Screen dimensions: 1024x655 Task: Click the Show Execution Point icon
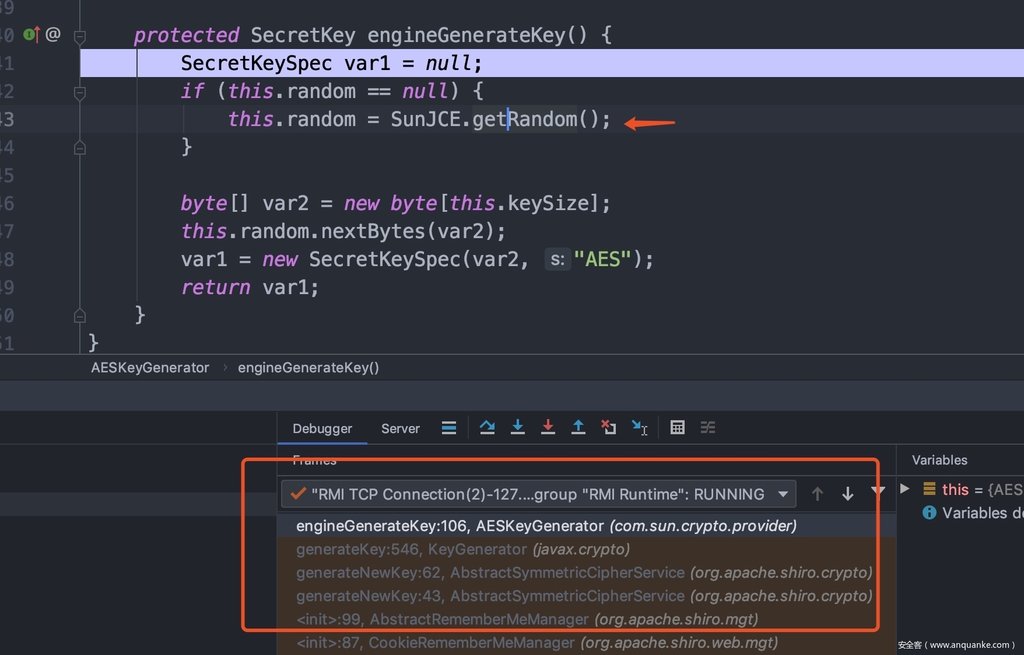[449, 428]
